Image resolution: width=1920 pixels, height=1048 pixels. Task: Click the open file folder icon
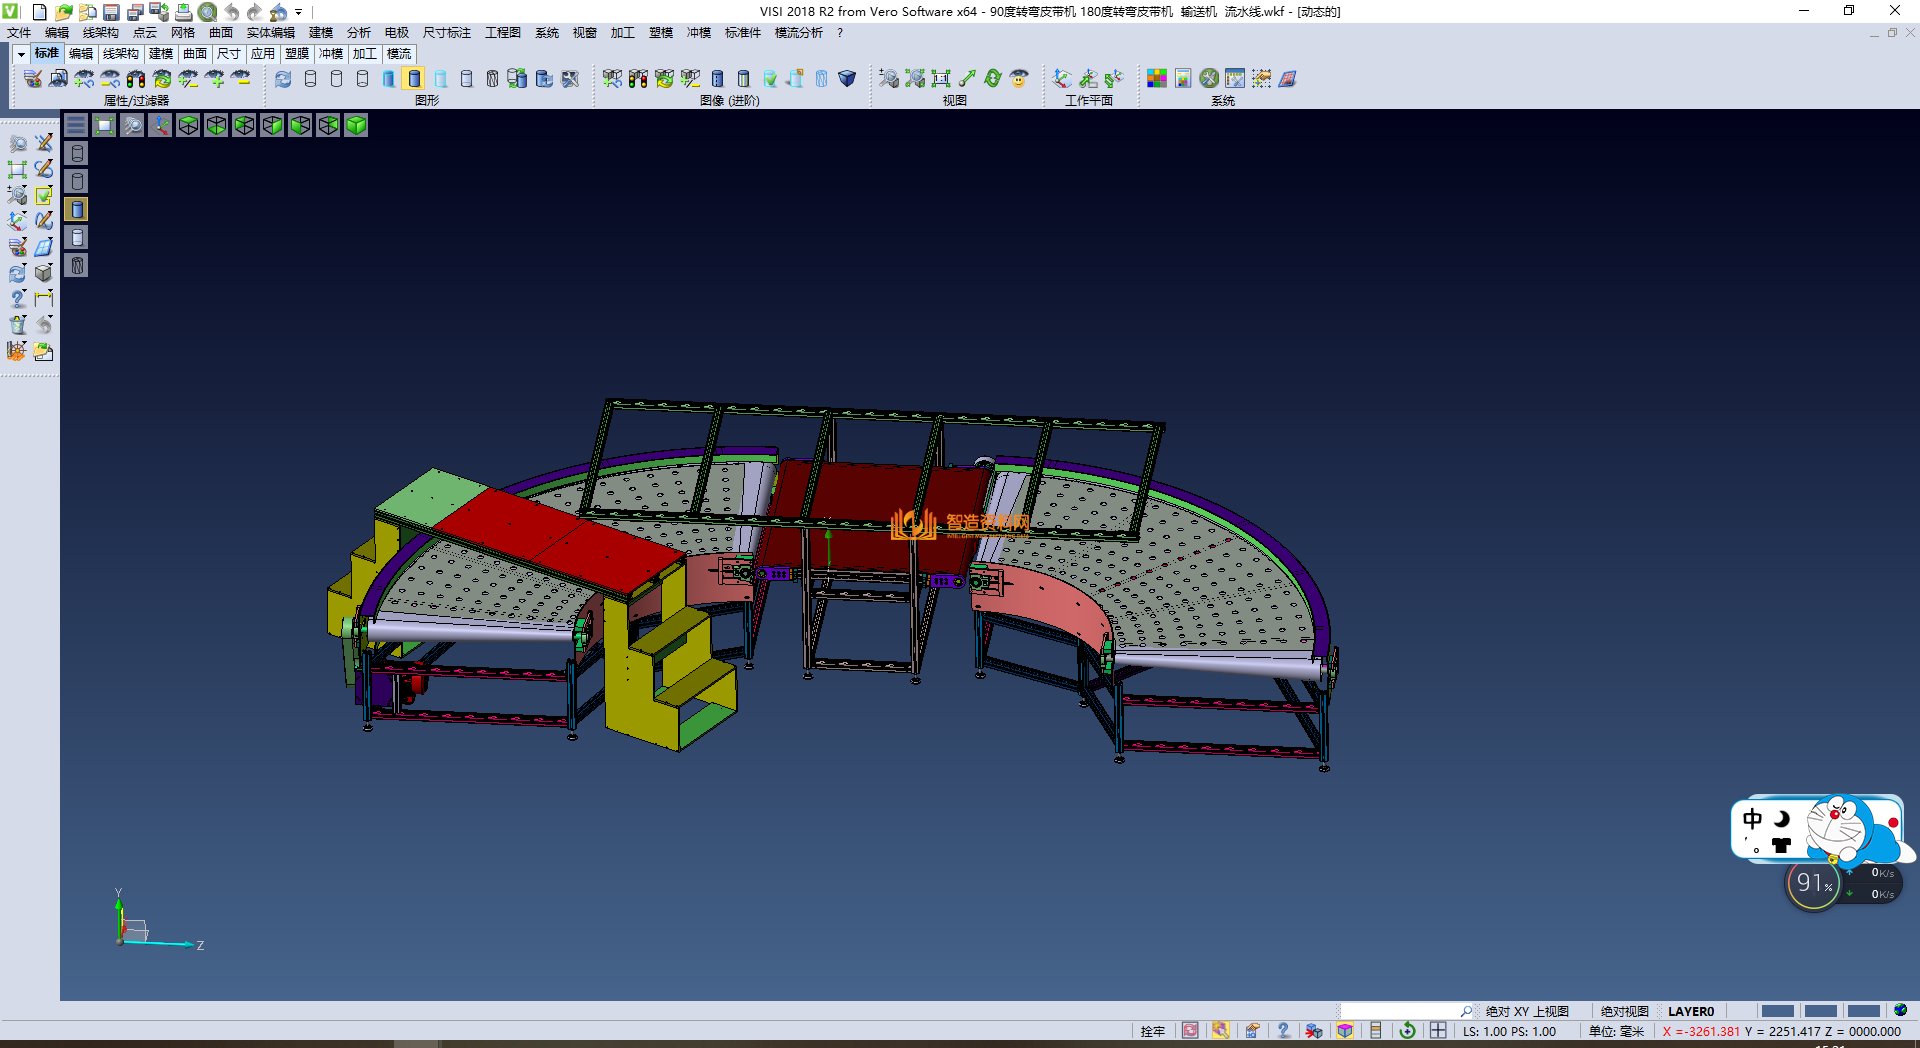click(x=63, y=12)
